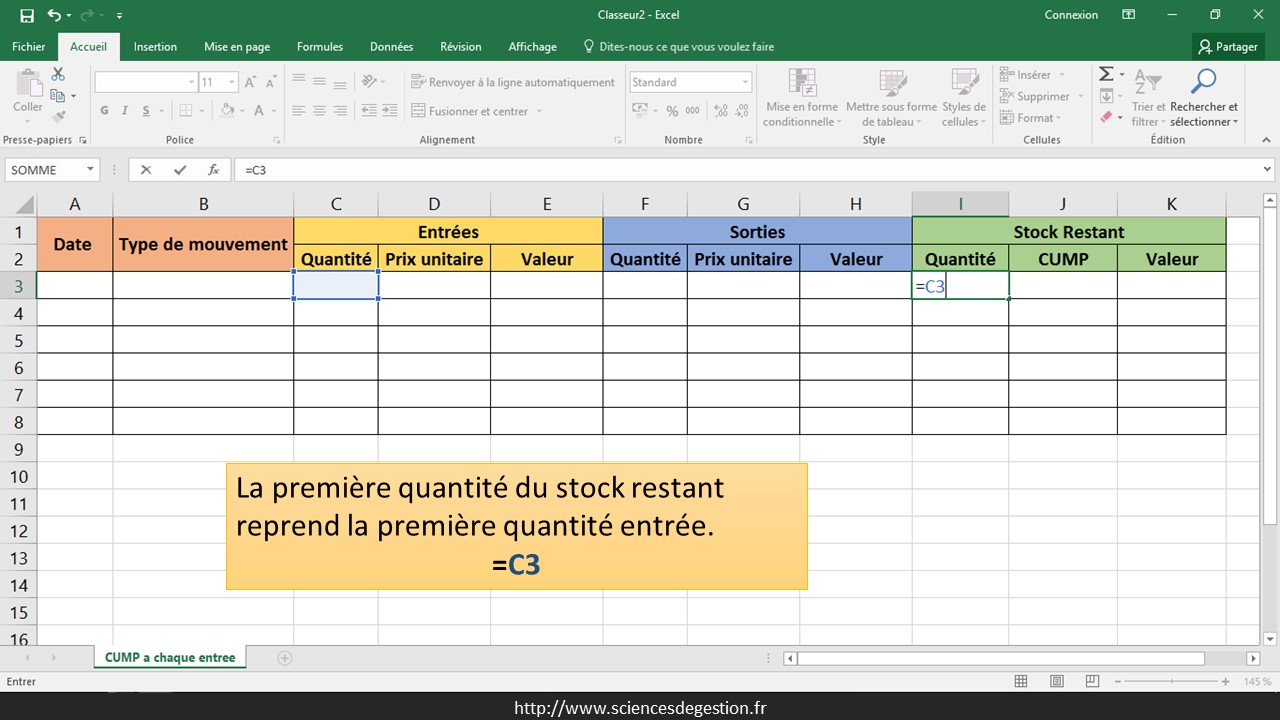Open the Standard number format dropdown
This screenshot has width=1280, height=720.
coord(745,82)
